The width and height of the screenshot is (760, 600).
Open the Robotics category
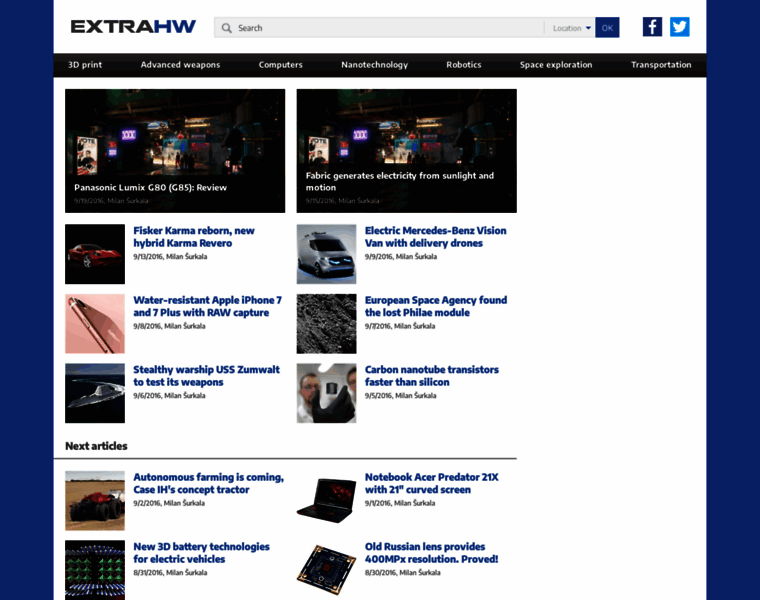pyautogui.click(x=464, y=65)
